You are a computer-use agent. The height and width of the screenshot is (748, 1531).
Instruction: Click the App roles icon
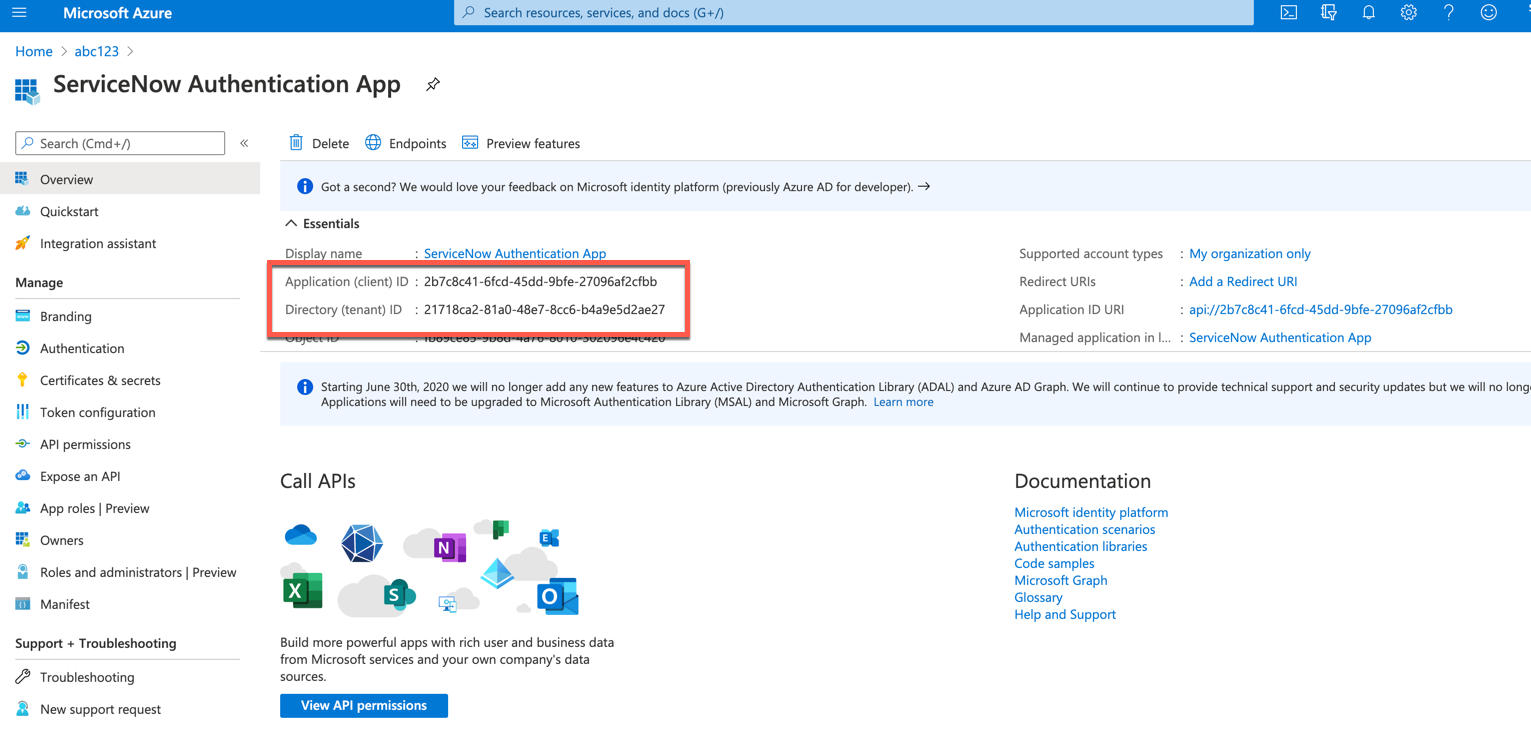22,508
